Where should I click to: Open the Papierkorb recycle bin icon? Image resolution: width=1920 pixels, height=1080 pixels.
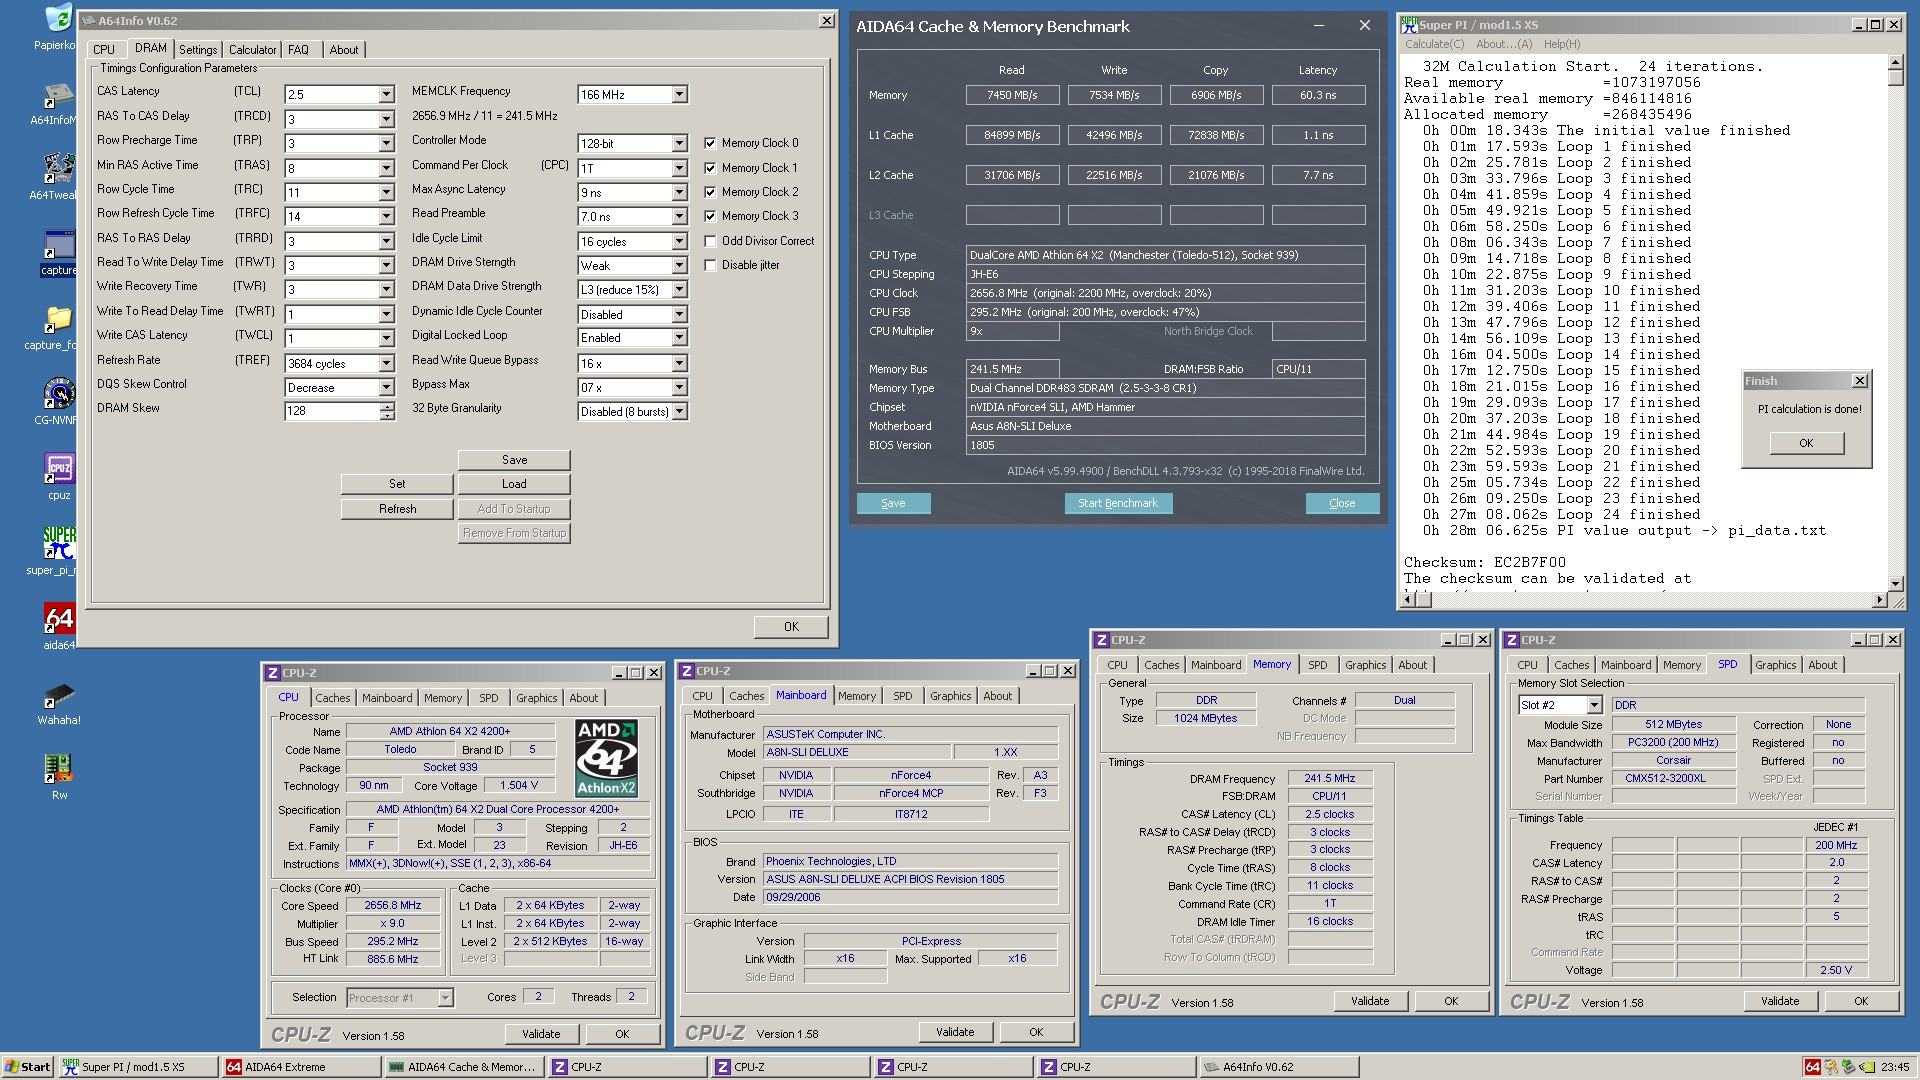tap(58, 18)
